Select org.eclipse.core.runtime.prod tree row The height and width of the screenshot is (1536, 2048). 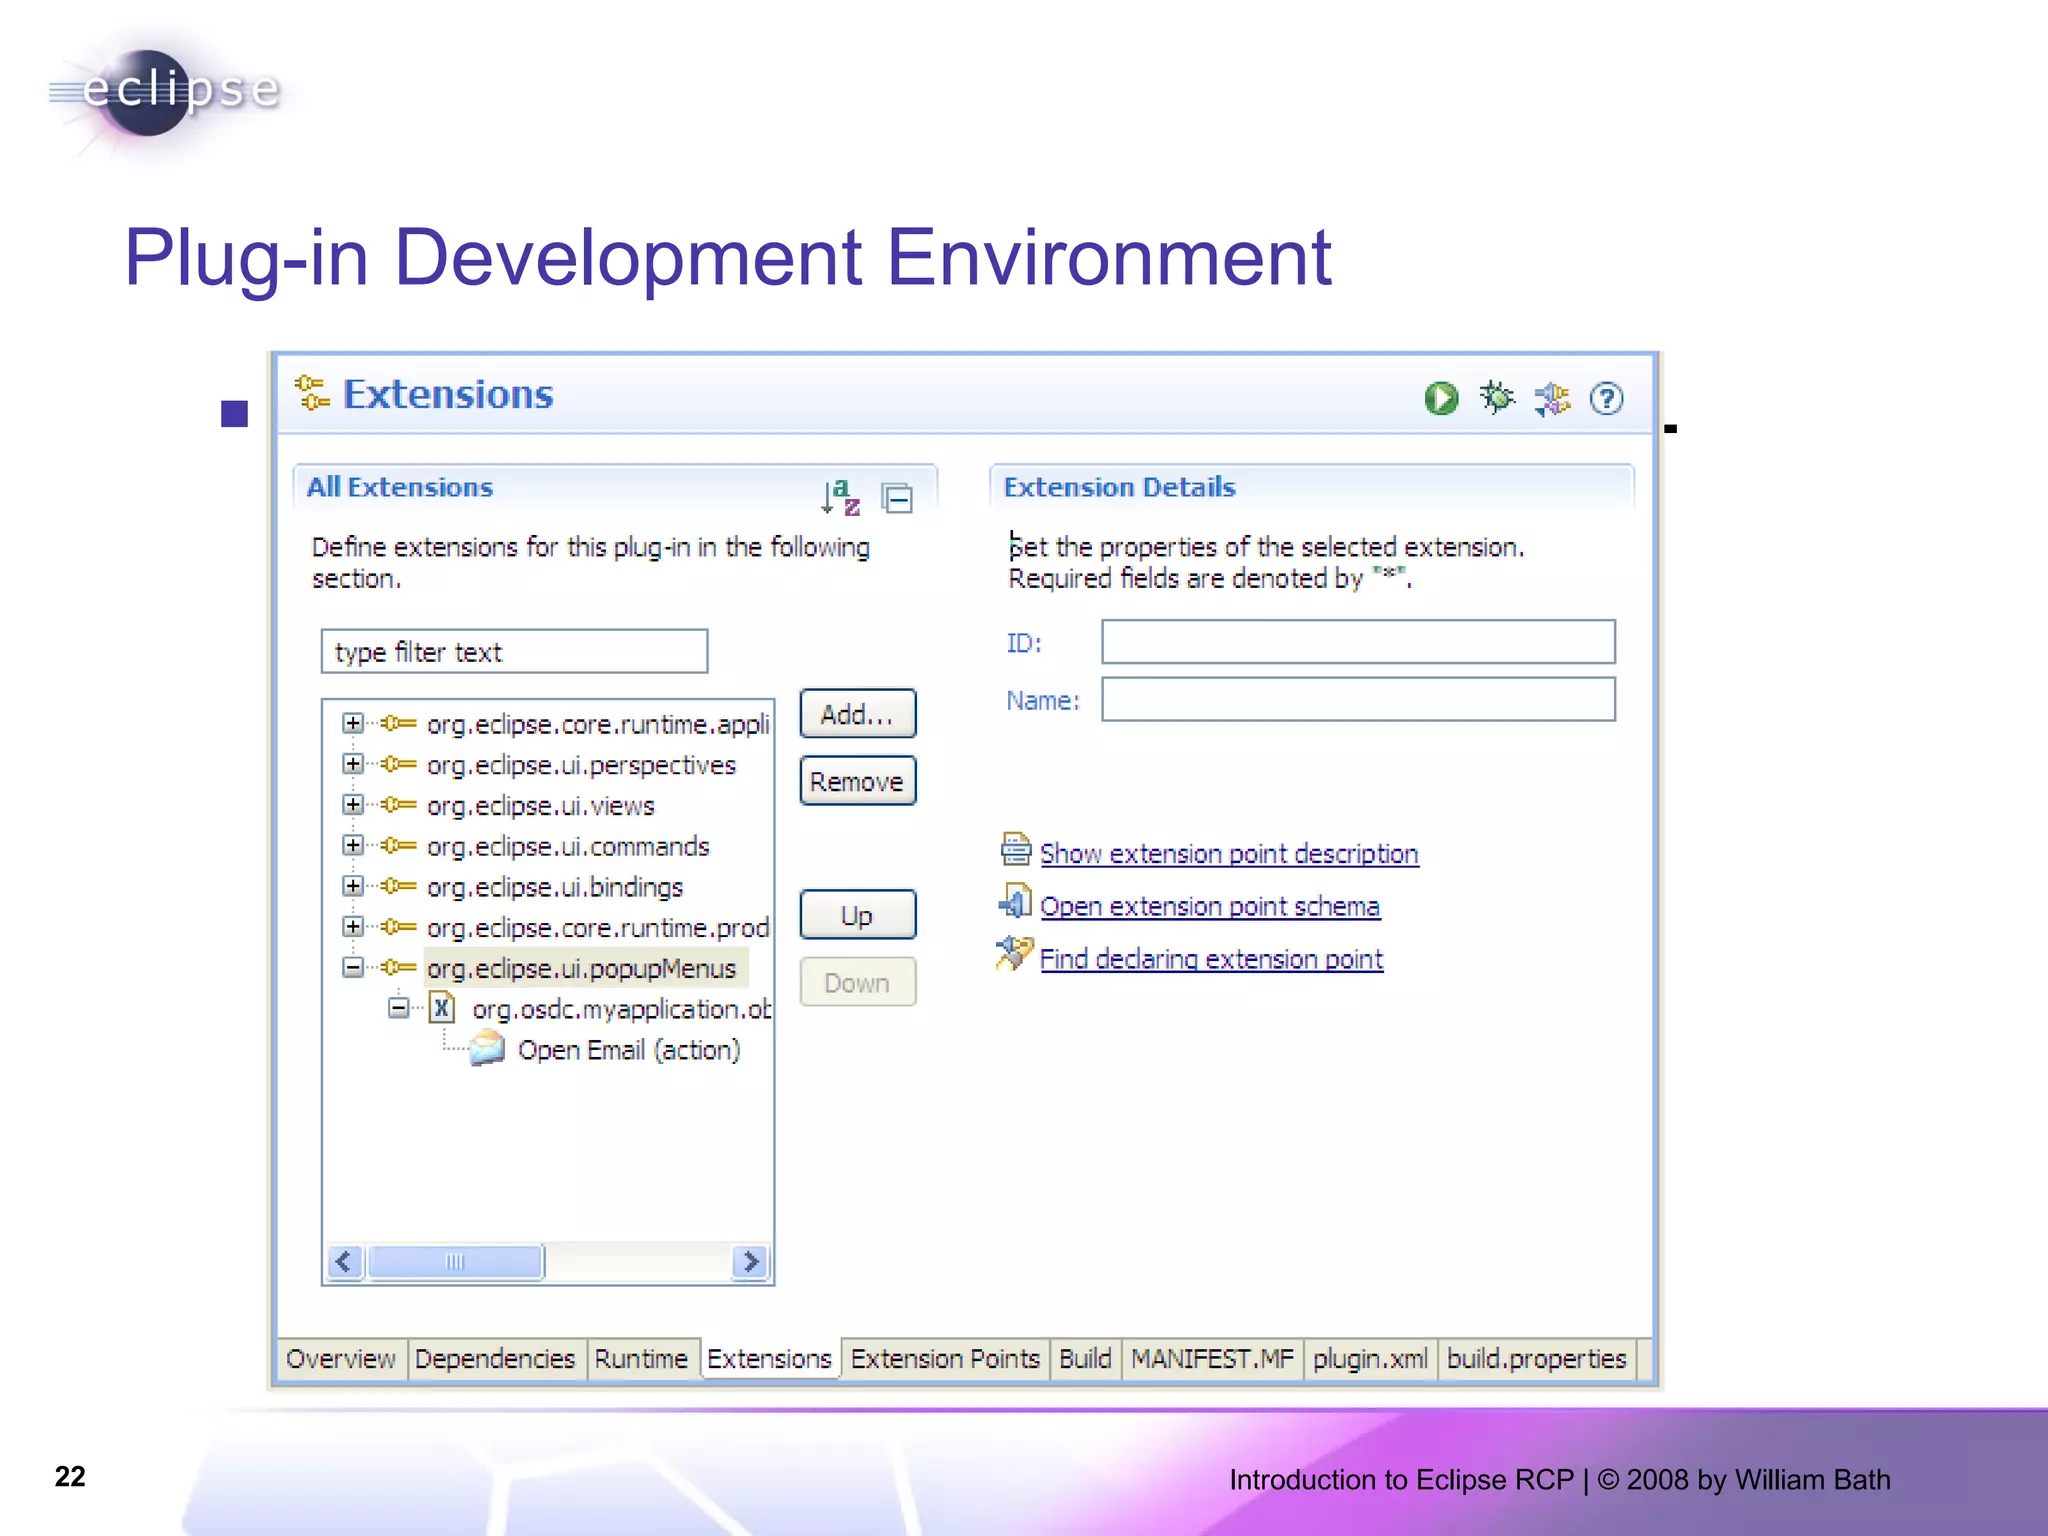[x=598, y=928]
